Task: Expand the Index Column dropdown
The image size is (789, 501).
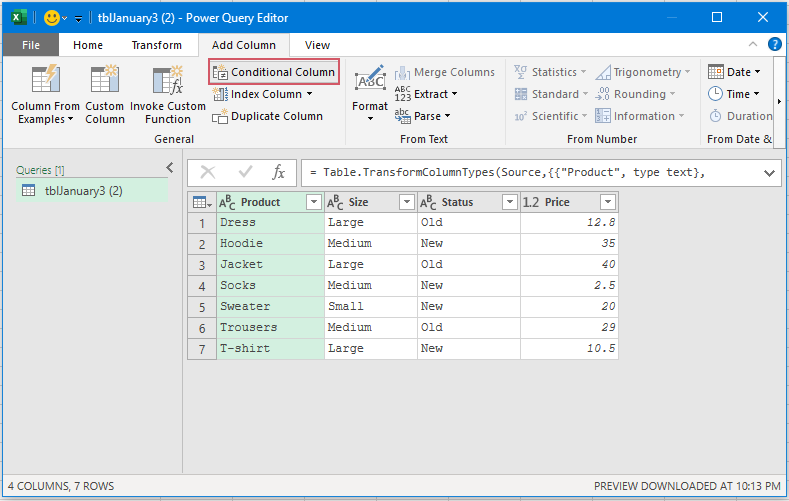Action: tap(309, 94)
